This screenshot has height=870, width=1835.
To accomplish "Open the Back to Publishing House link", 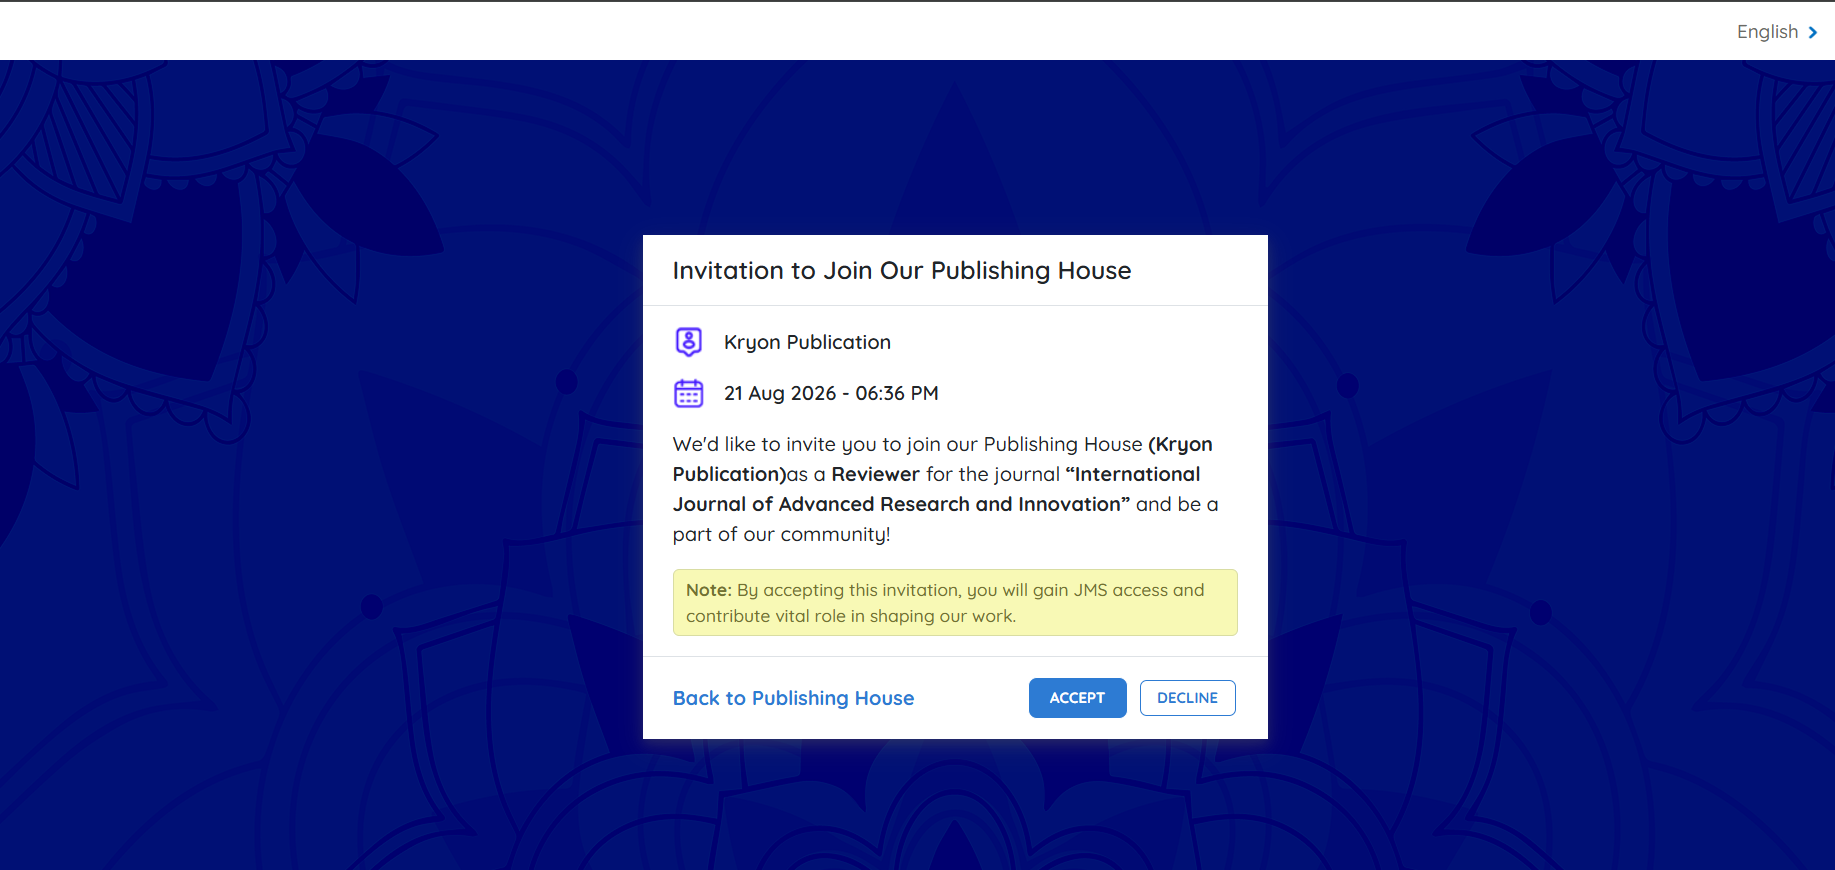I will [x=793, y=698].
